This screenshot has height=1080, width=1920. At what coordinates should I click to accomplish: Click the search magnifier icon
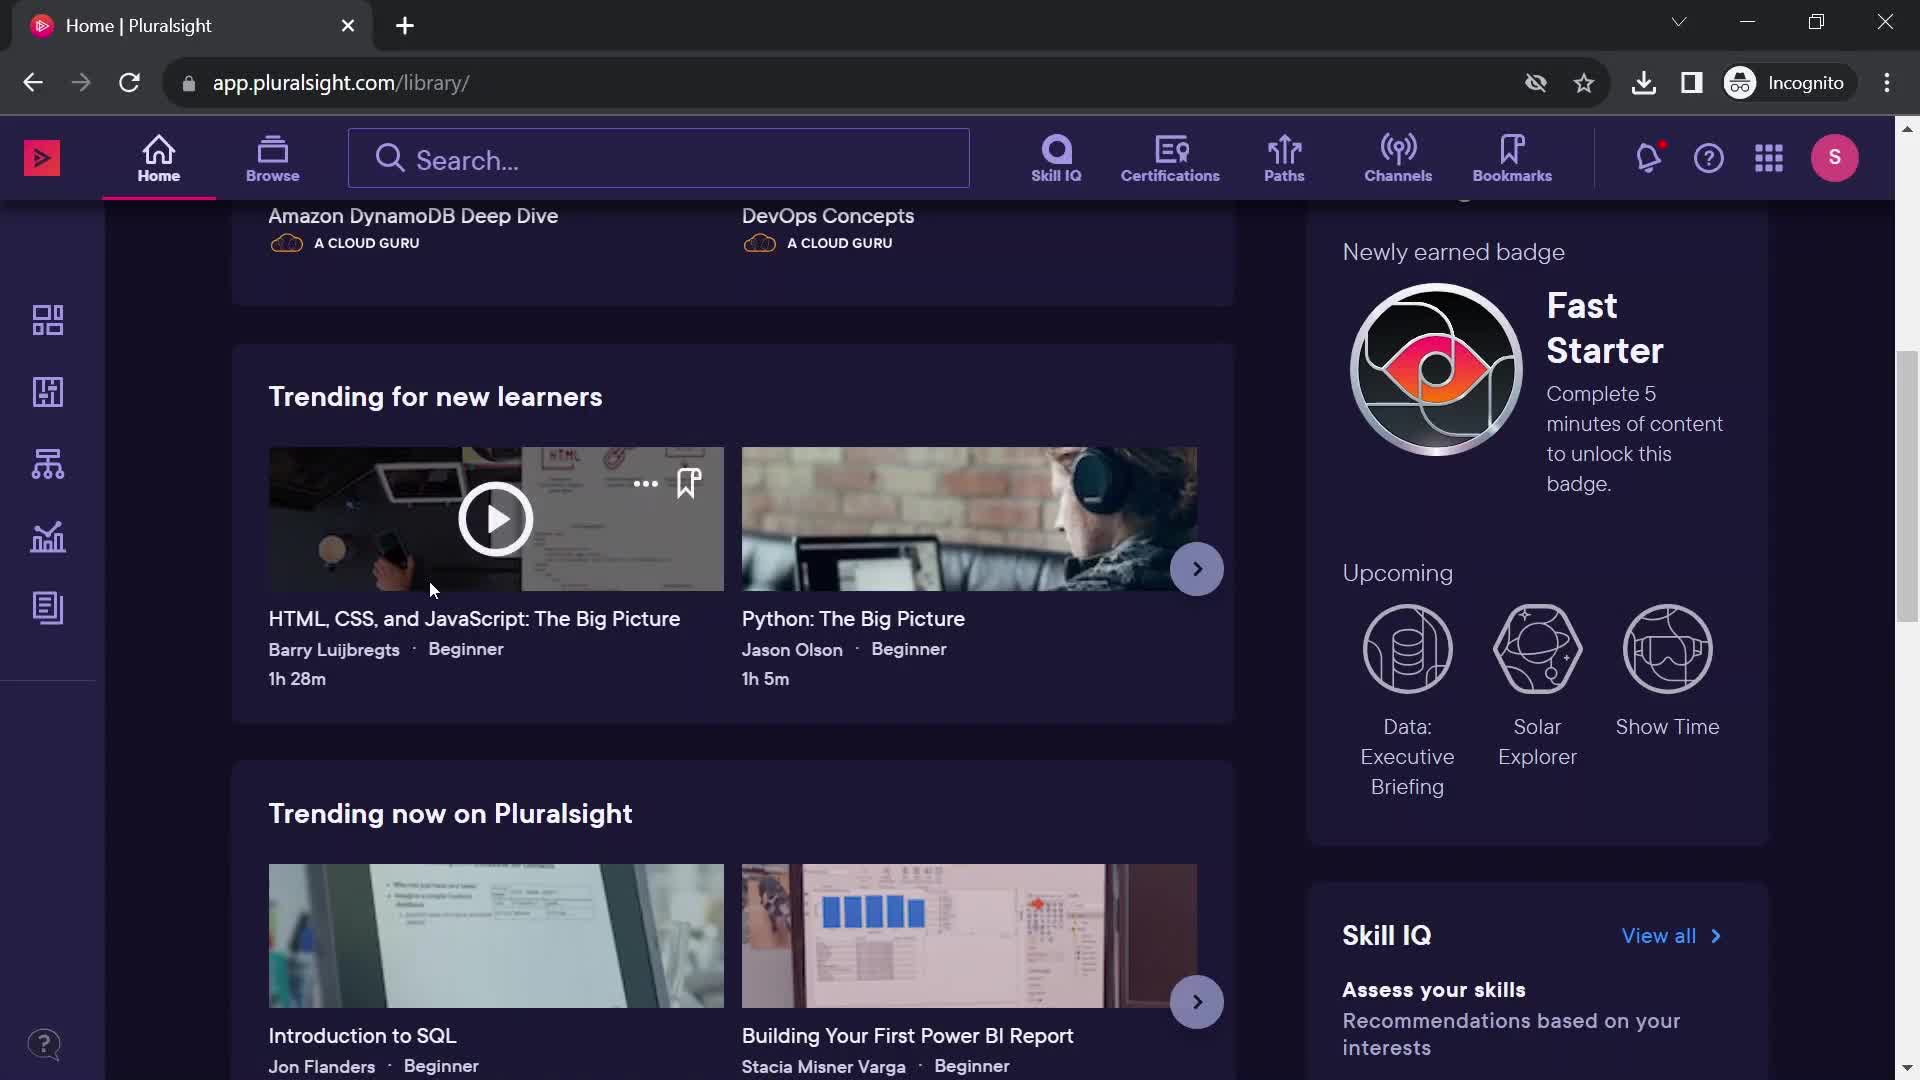(x=389, y=159)
